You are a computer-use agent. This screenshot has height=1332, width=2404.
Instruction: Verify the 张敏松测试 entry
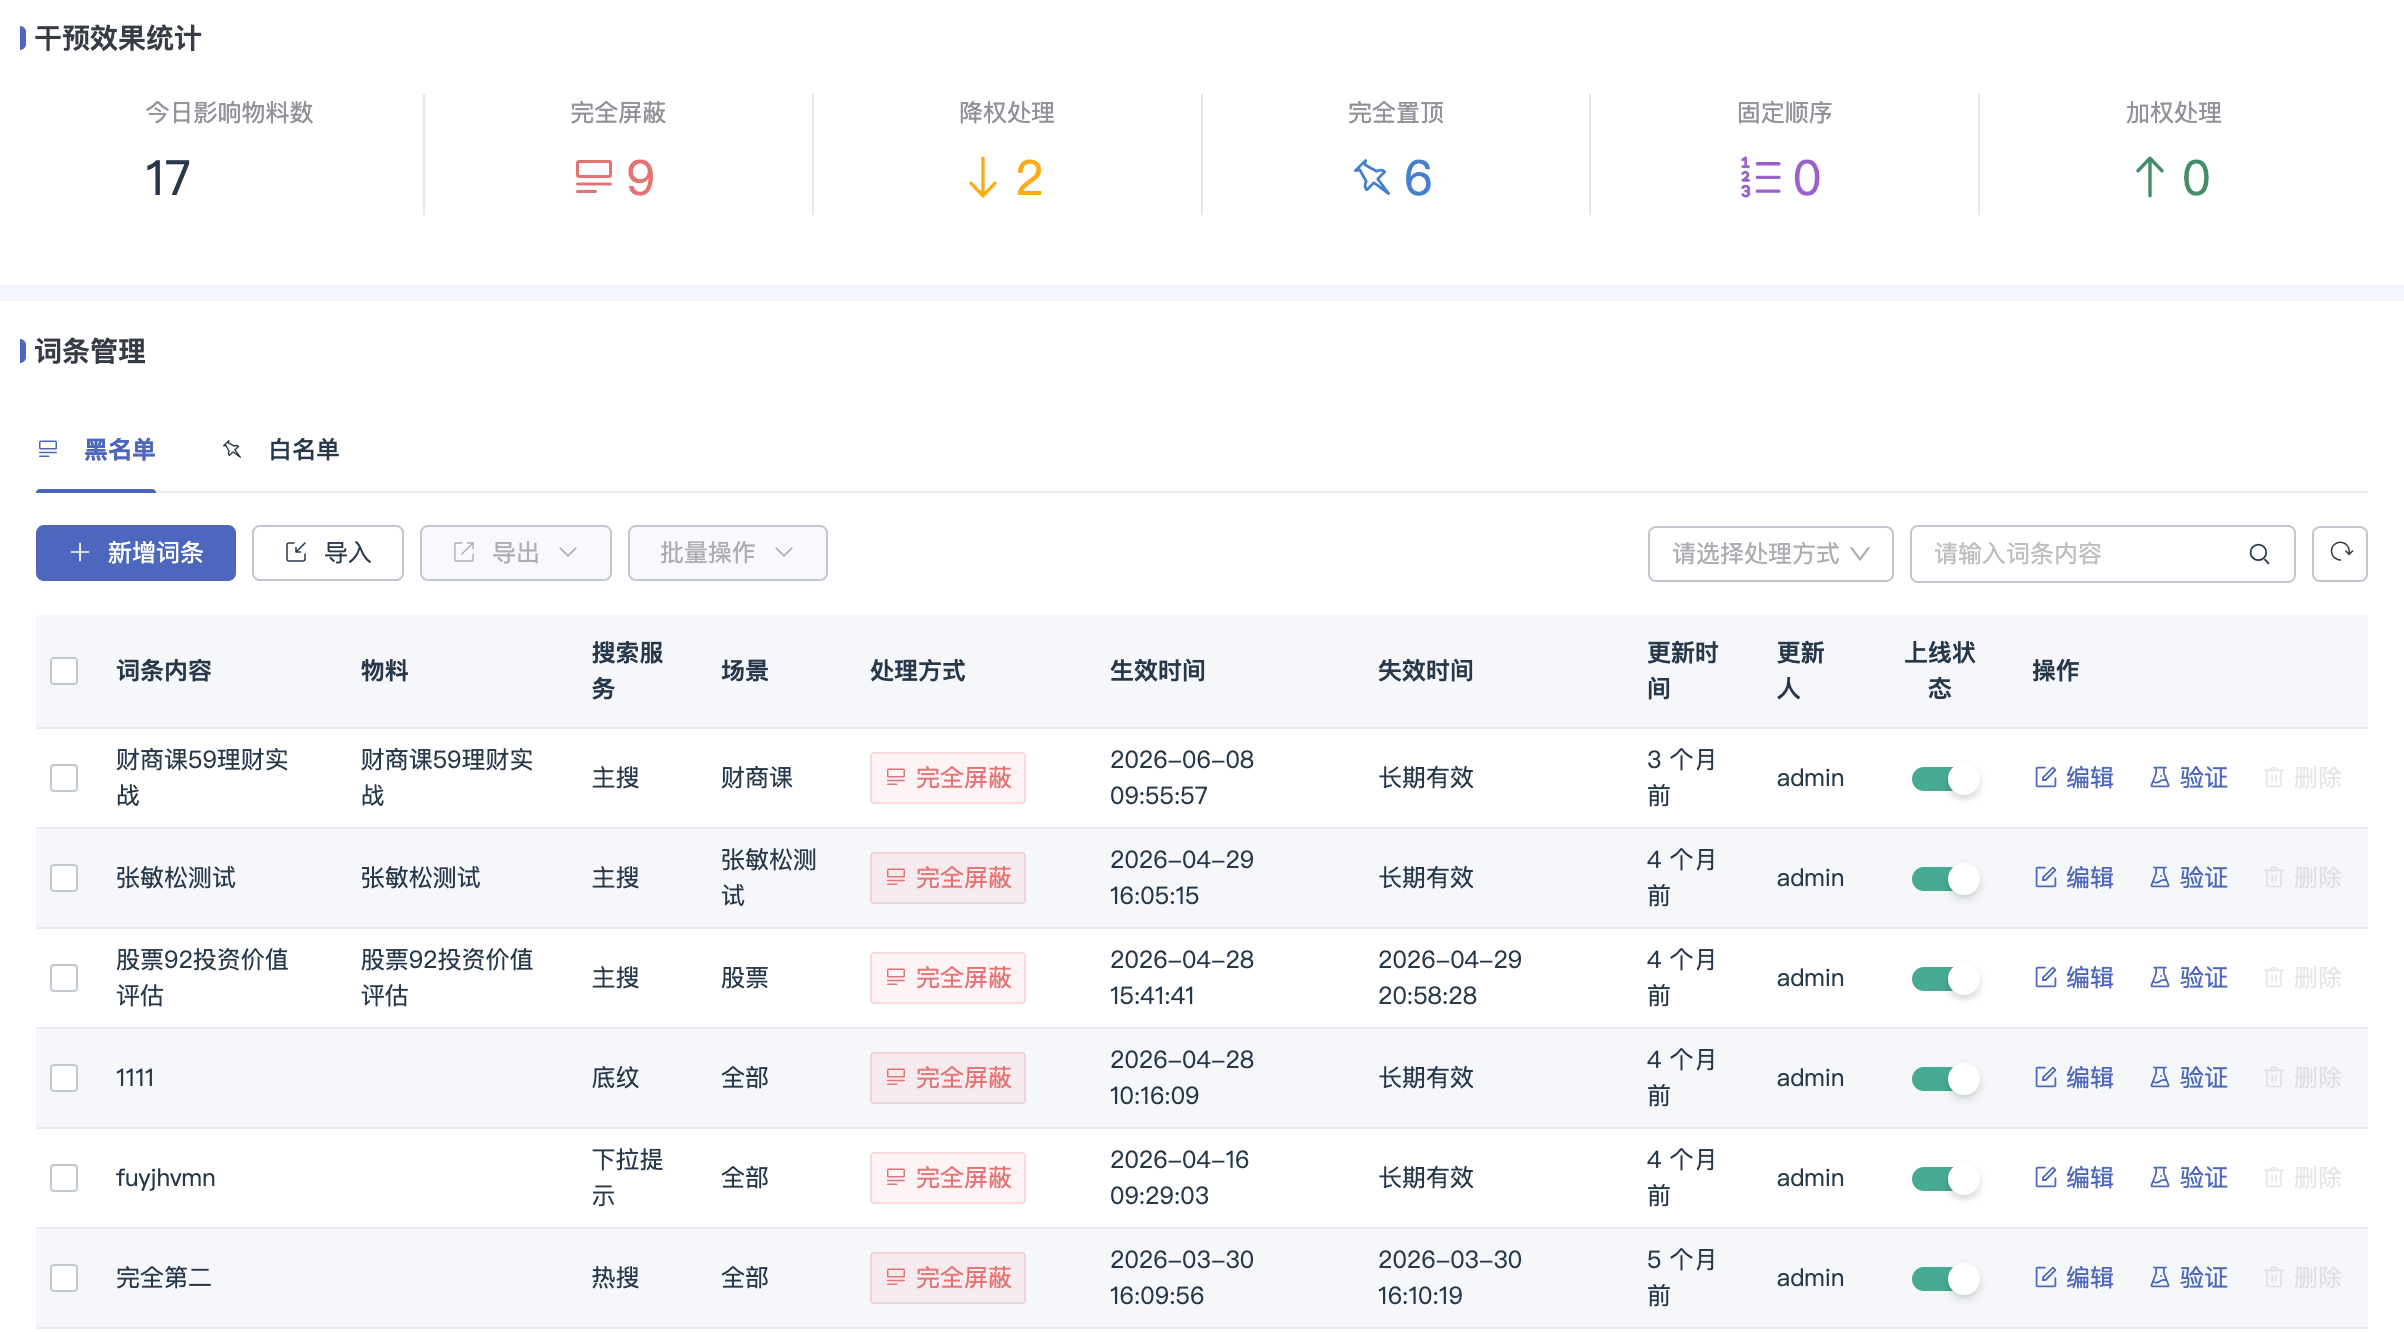click(2188, 878)
